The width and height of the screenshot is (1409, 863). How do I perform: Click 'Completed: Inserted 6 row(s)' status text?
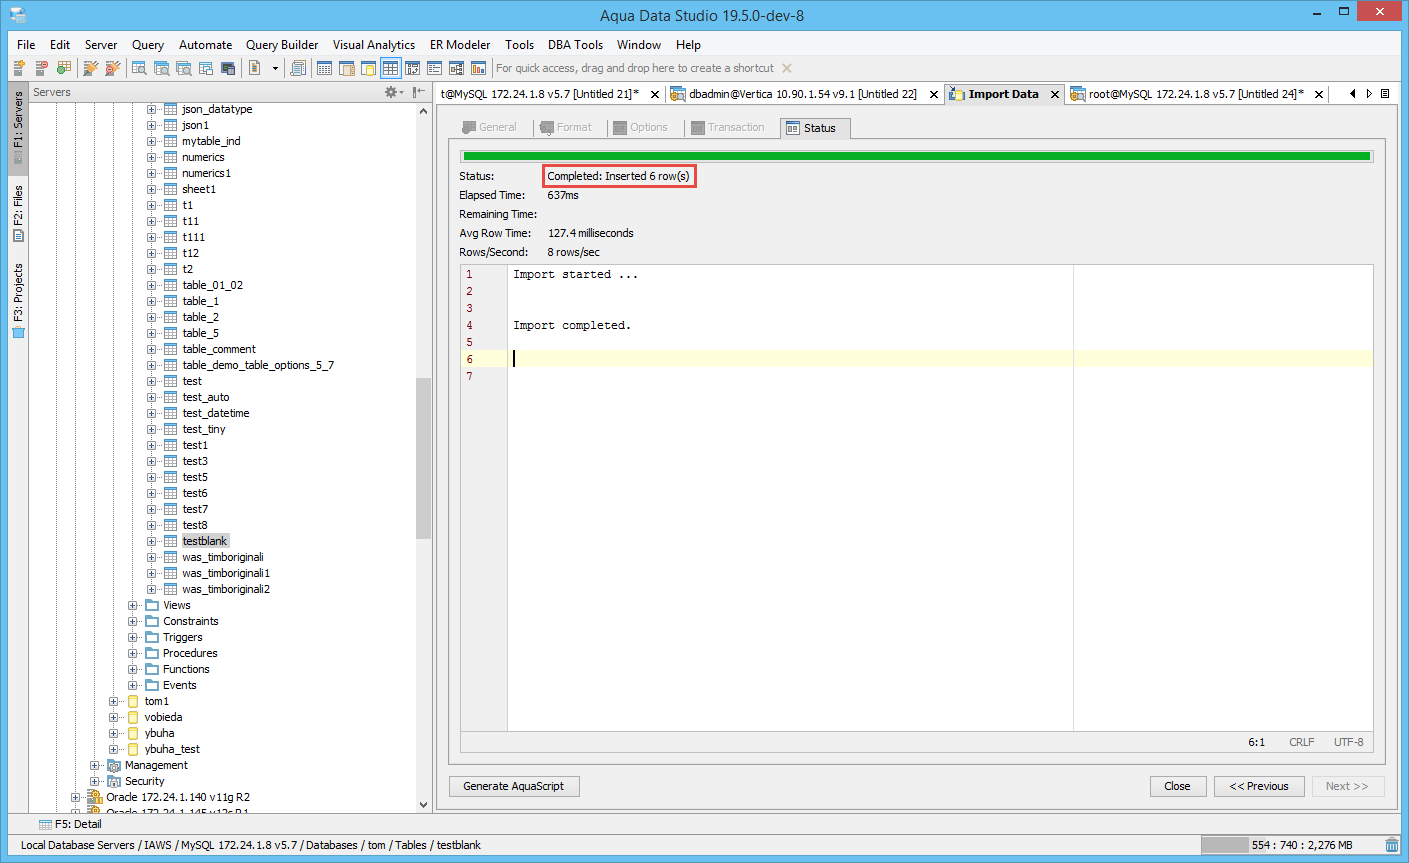pos(618,176)
